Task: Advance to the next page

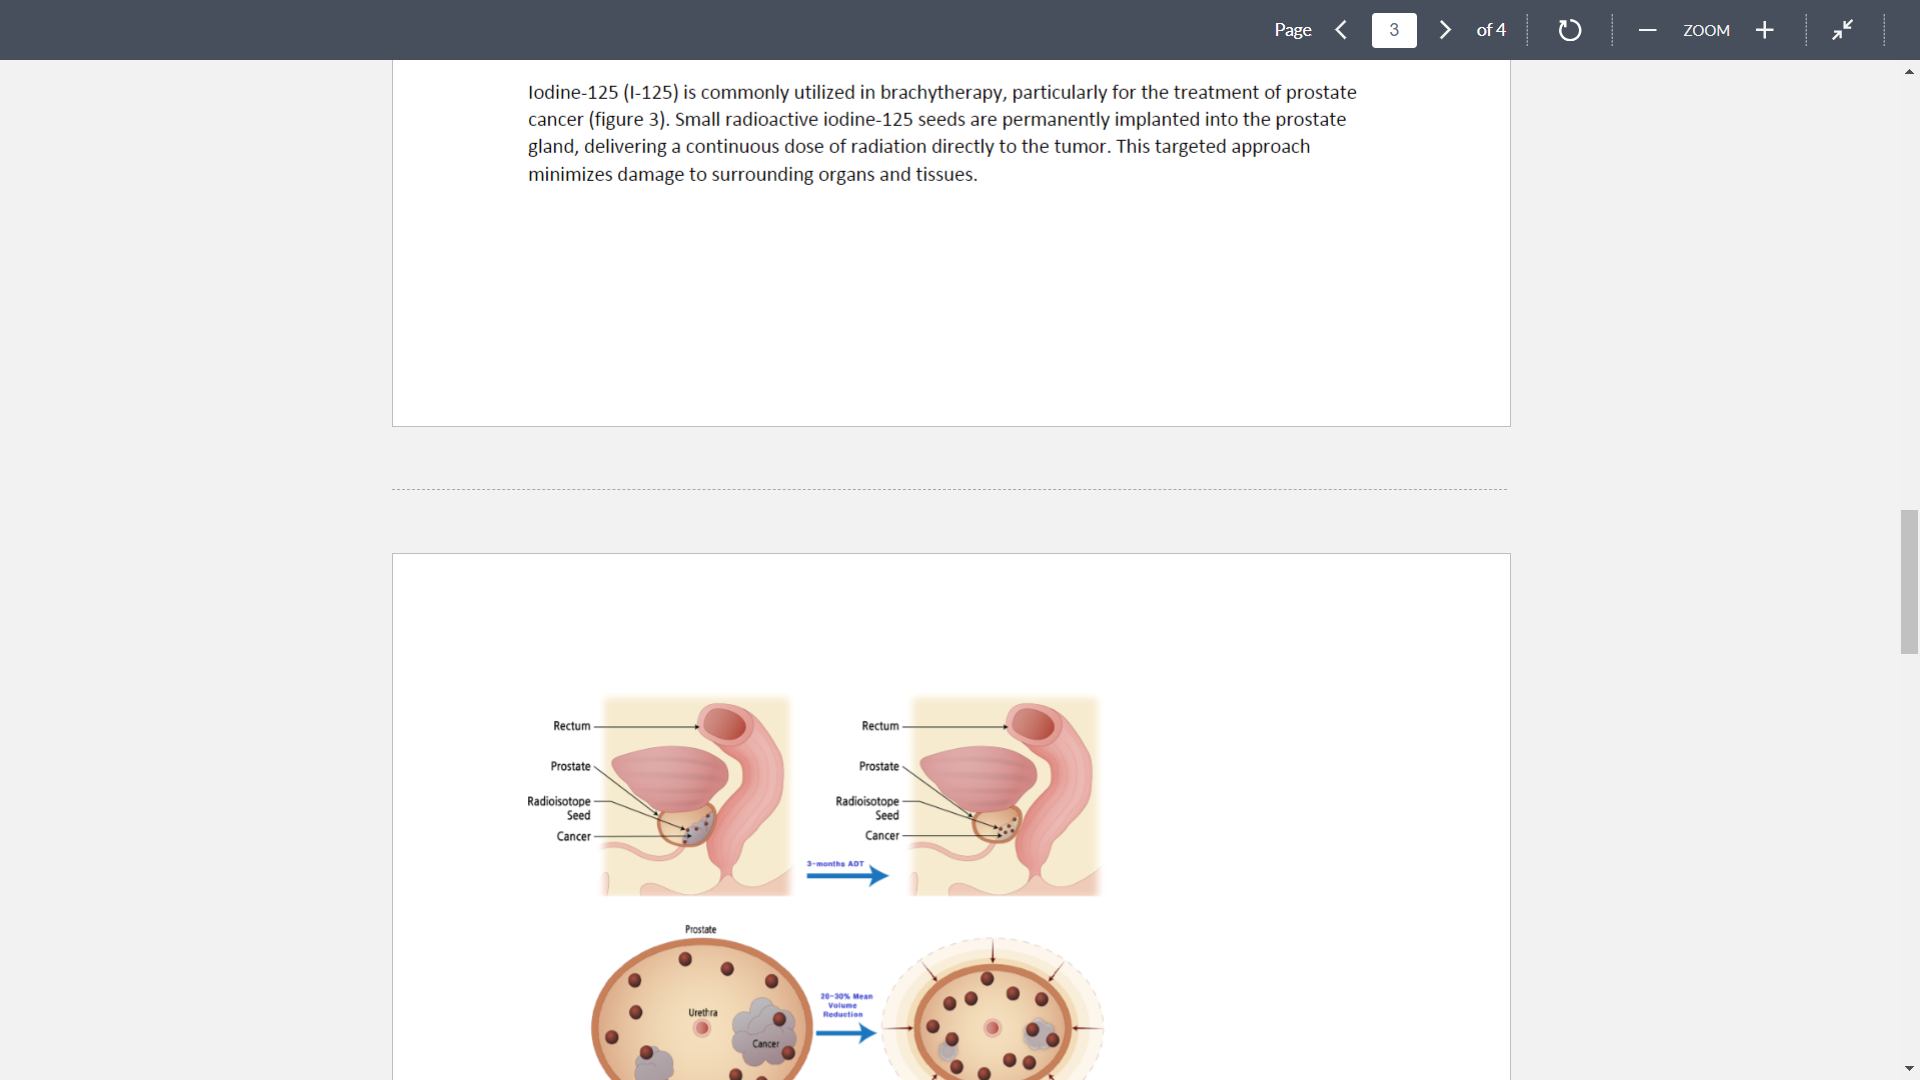Action: click(x=1444, y=30)
